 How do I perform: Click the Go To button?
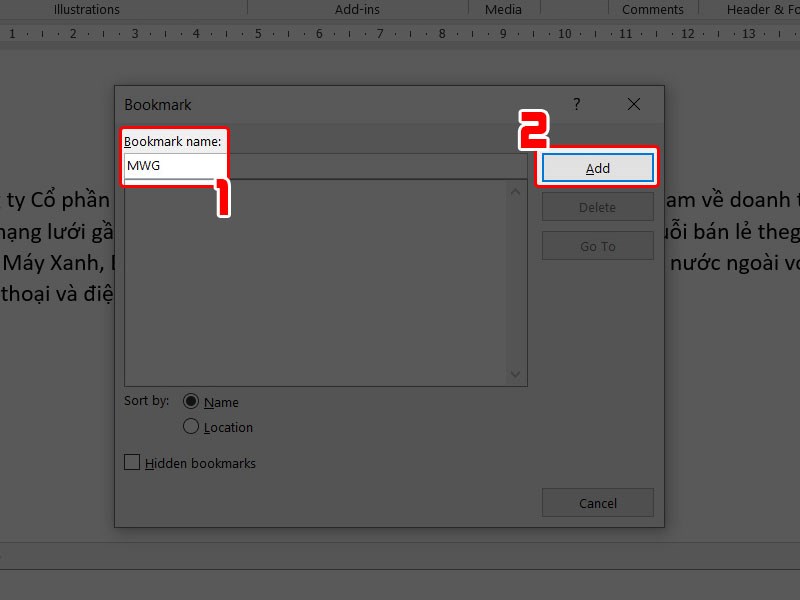point(597,246)
